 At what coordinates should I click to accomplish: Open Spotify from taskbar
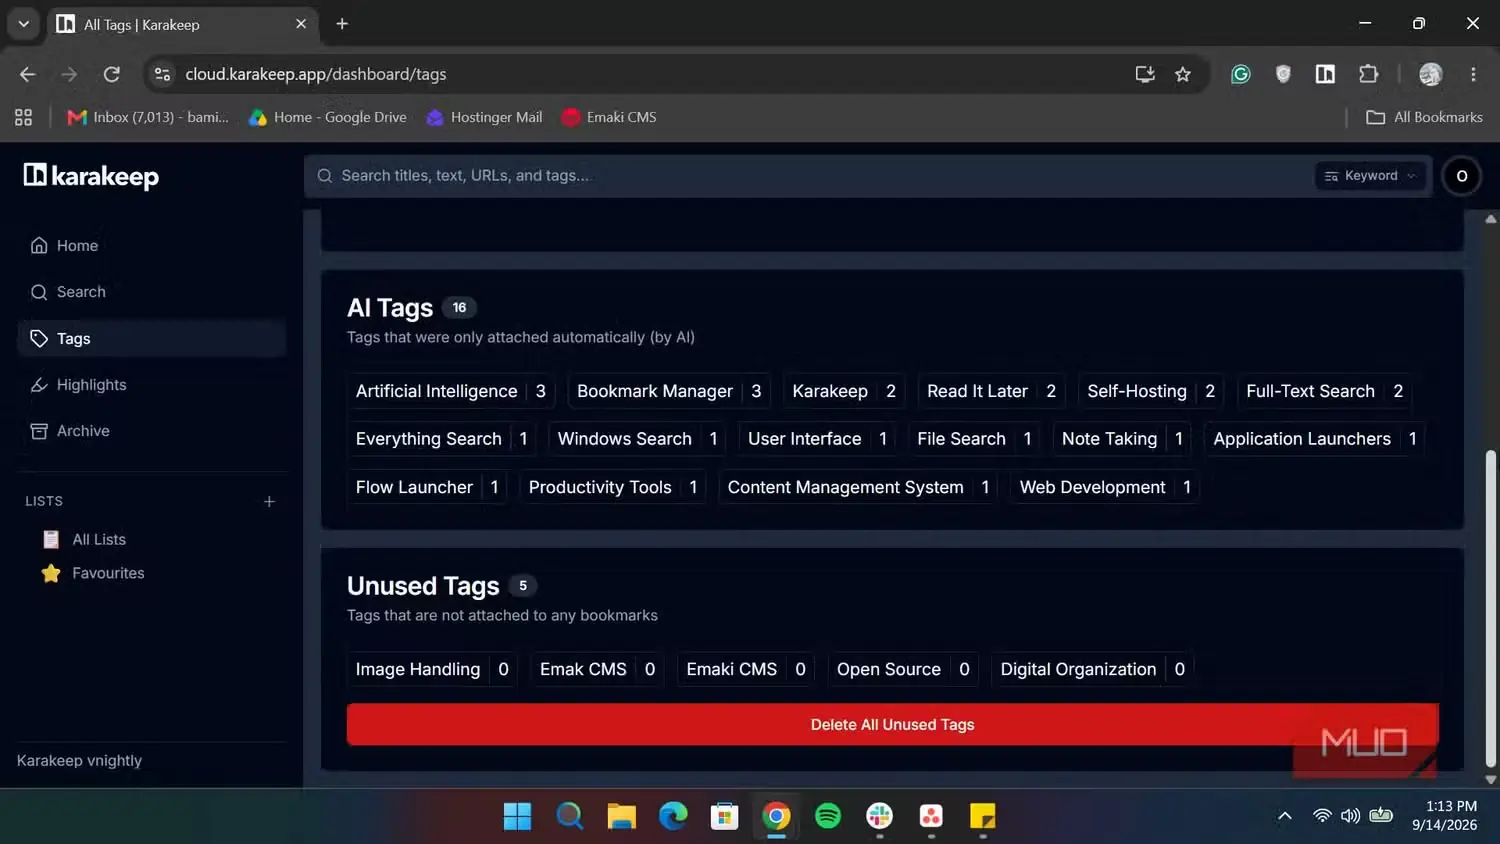[x=828, y=816]
